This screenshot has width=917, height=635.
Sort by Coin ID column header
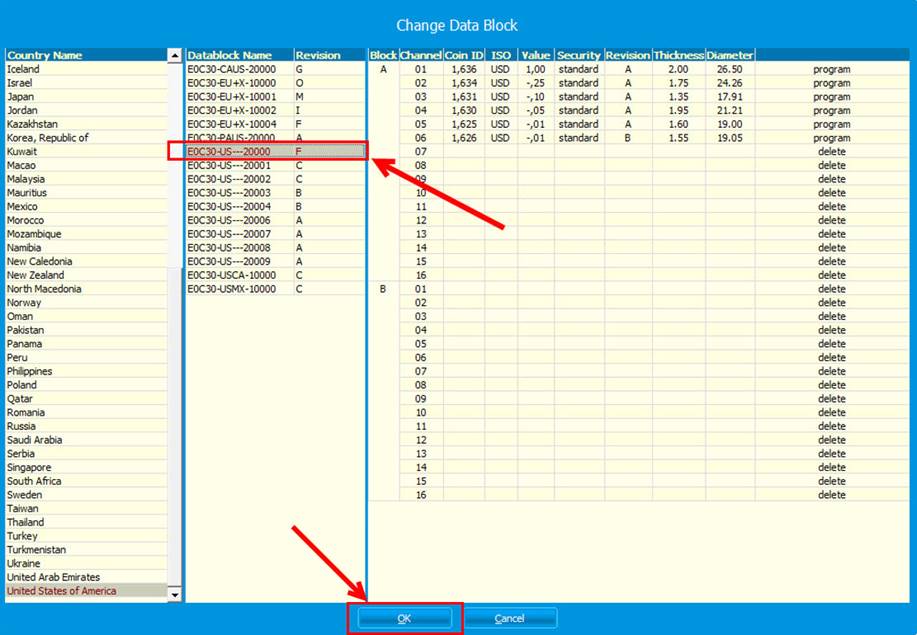coord(463,55)
